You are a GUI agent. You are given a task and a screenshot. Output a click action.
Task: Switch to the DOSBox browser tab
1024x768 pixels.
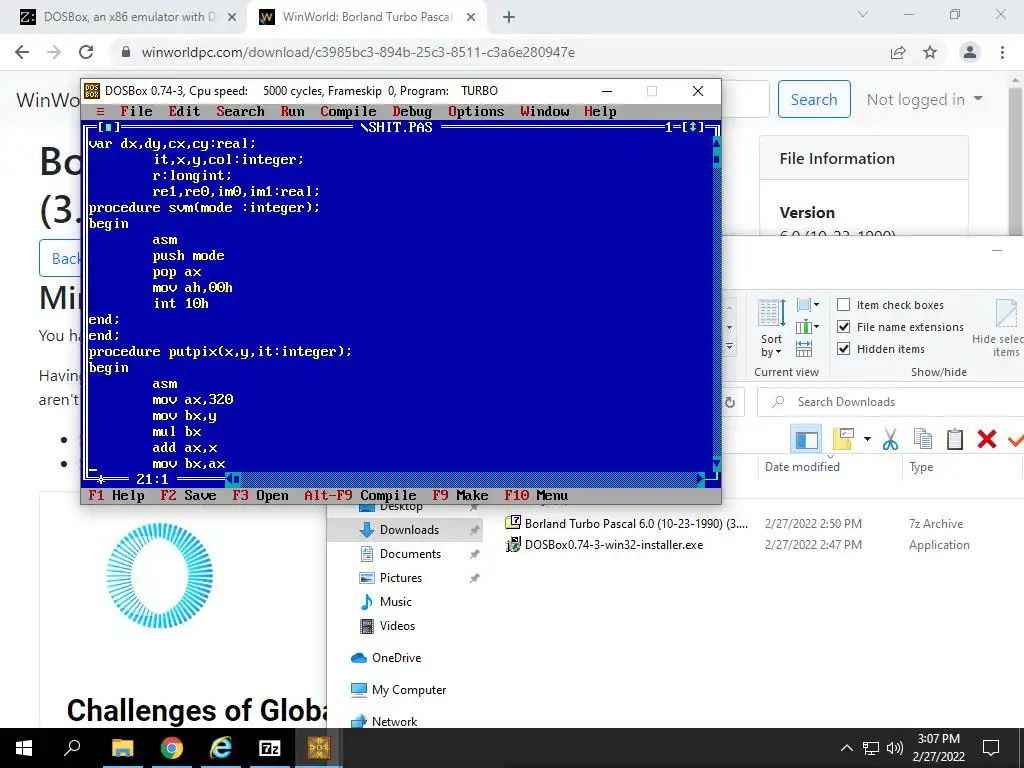[128, 17]
